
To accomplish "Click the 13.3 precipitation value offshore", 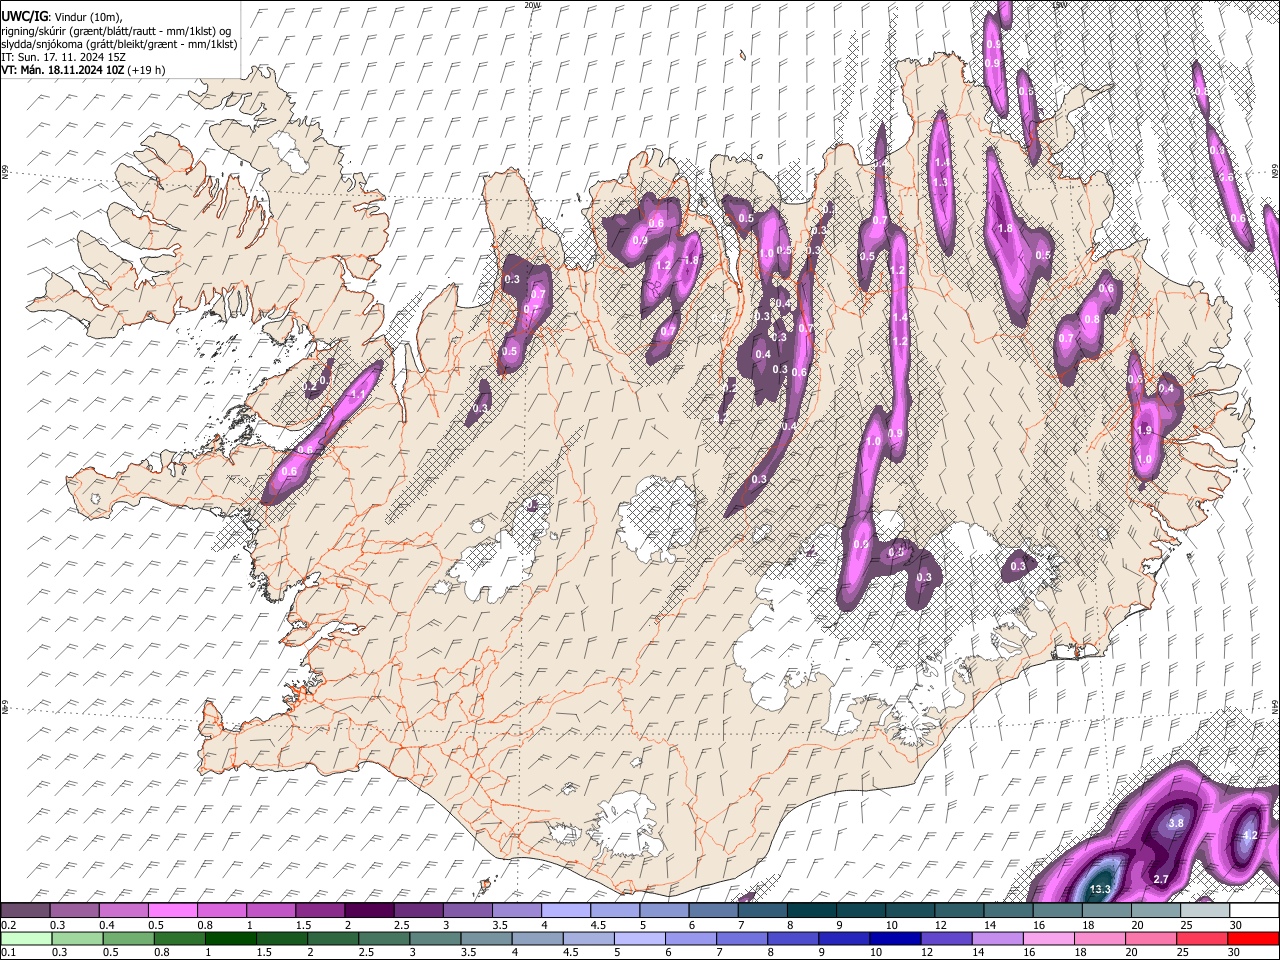I will (1100, 889).
